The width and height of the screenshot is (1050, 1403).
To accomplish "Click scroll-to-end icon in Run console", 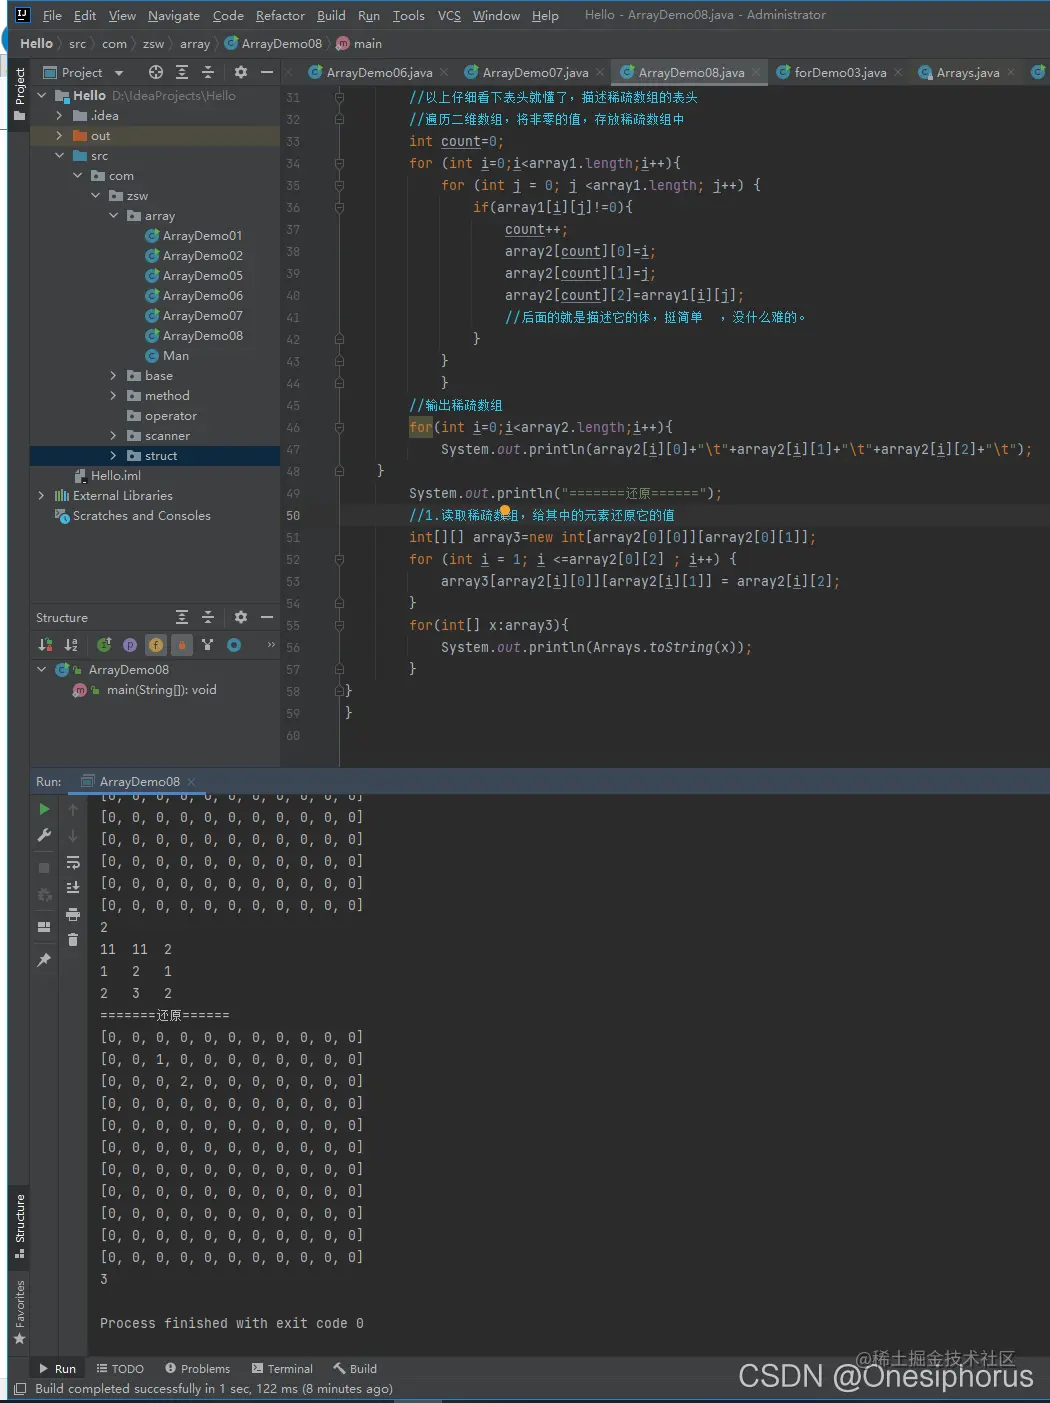I will pyautogui.click(x=73, y=888).
